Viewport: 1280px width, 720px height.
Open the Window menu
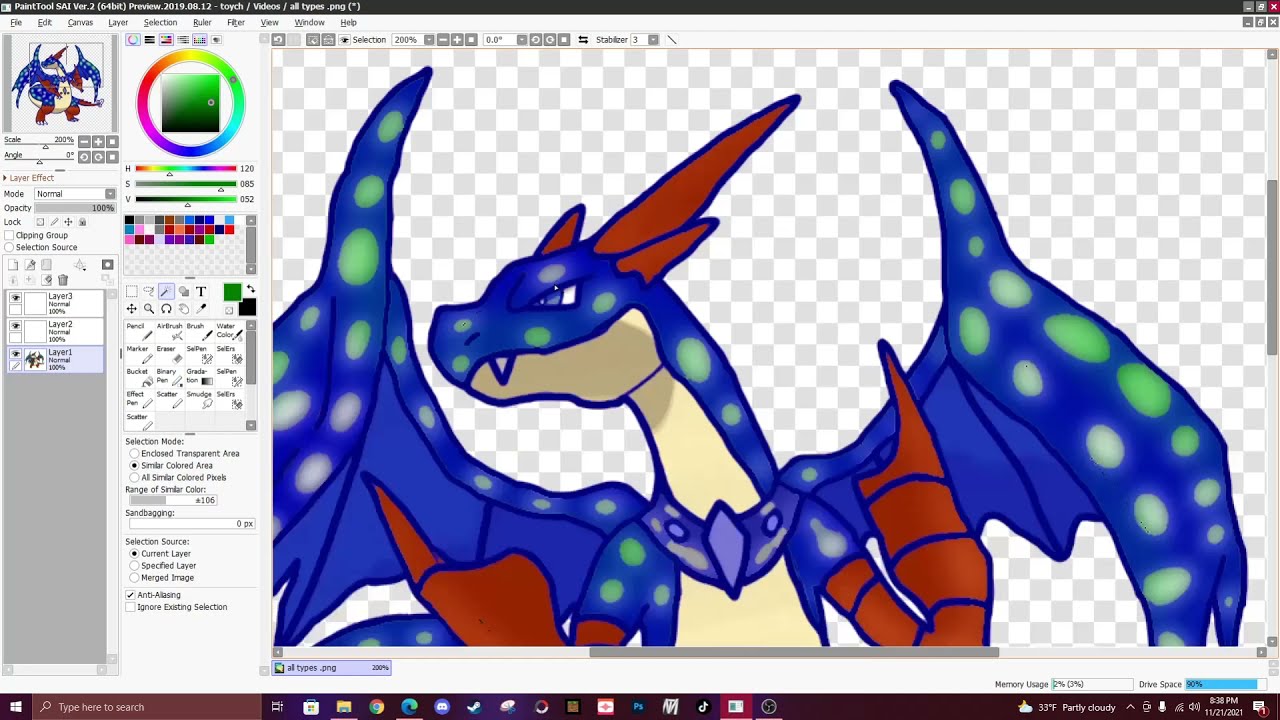[x=309, y=22]
